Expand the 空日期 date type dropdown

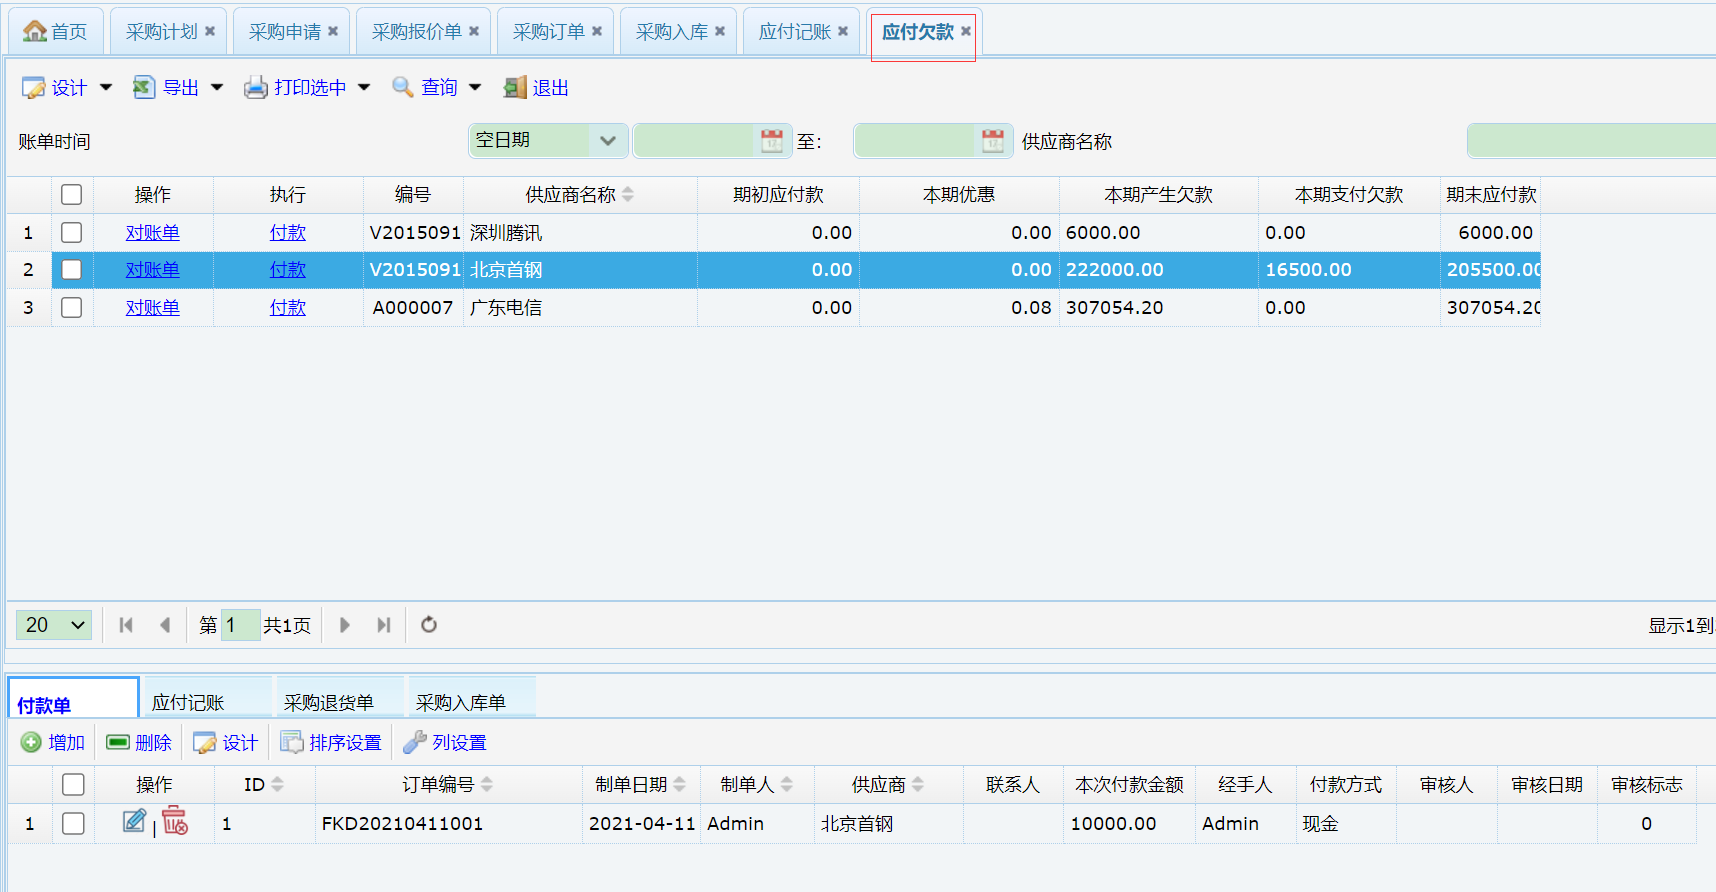[607, 141]
